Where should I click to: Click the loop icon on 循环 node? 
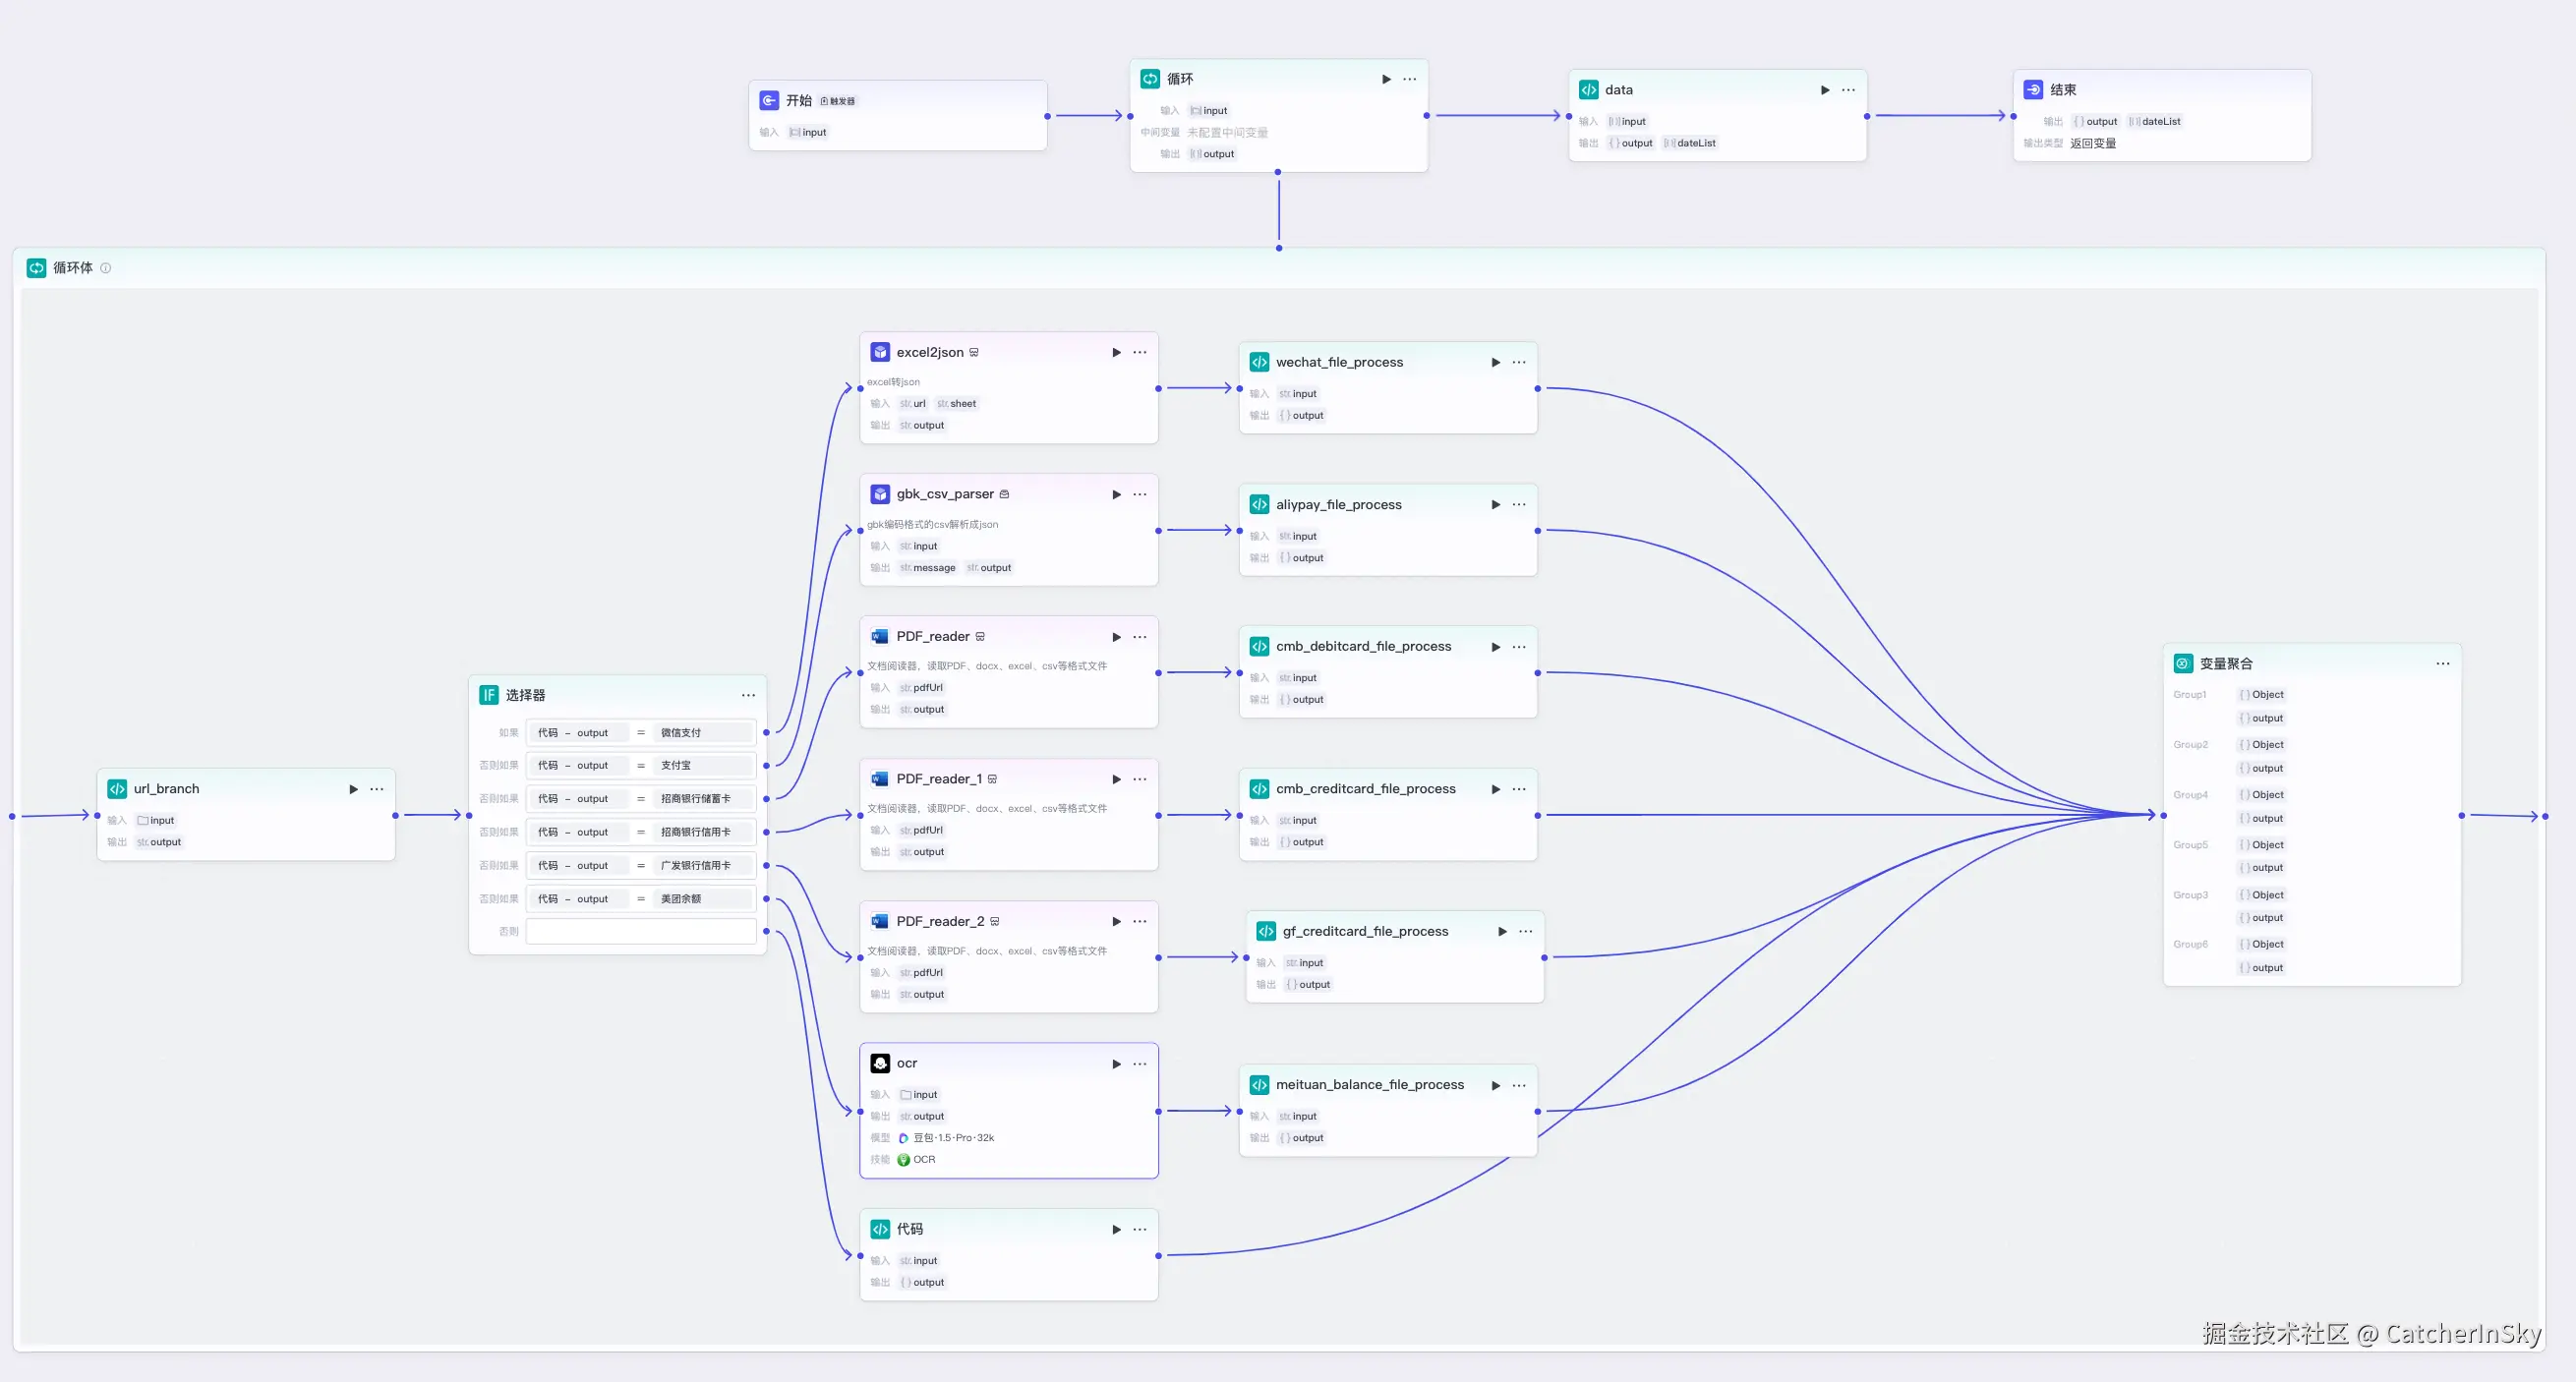point(1151,78)
